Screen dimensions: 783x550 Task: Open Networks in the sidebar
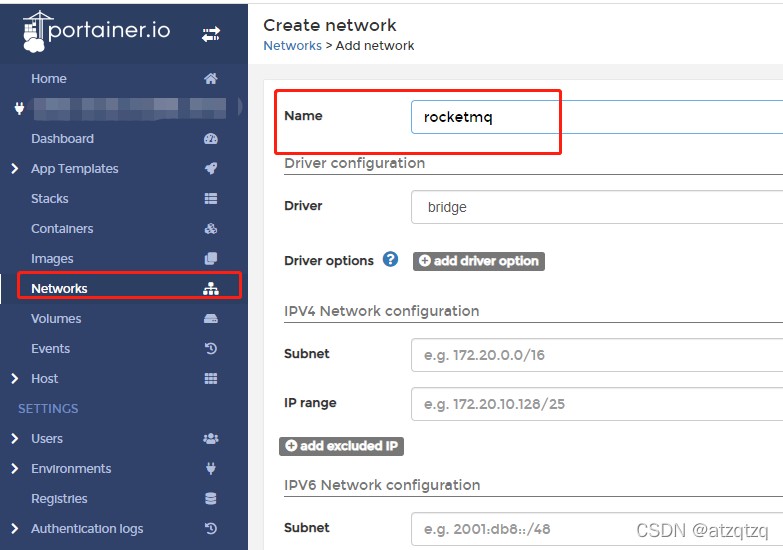tap(59, 289)
